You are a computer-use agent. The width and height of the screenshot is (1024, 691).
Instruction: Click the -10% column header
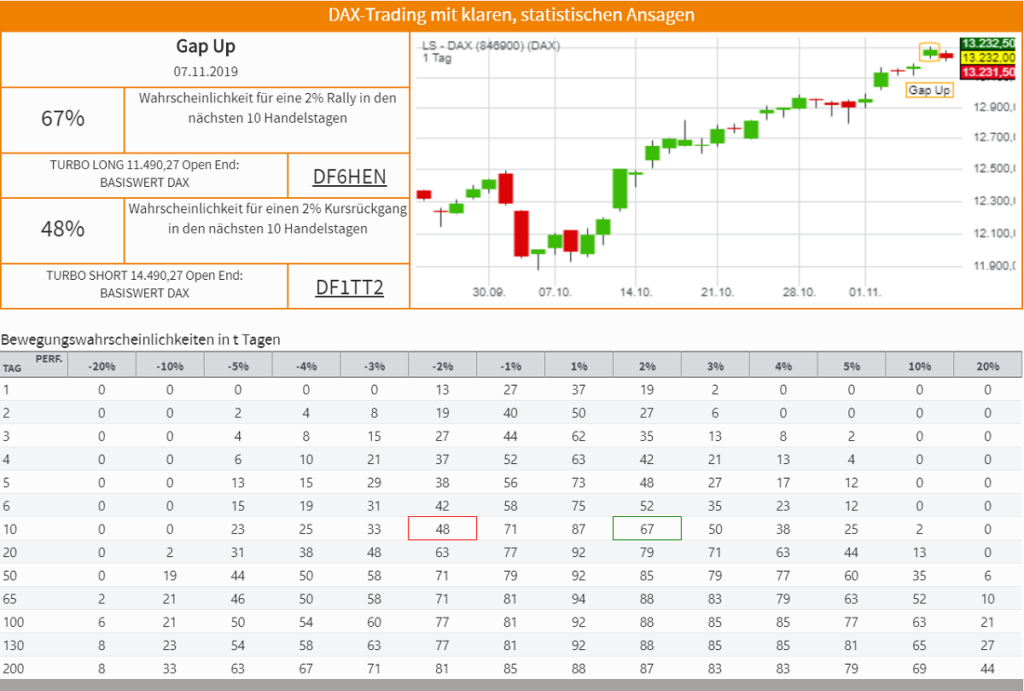click(170, 366)
